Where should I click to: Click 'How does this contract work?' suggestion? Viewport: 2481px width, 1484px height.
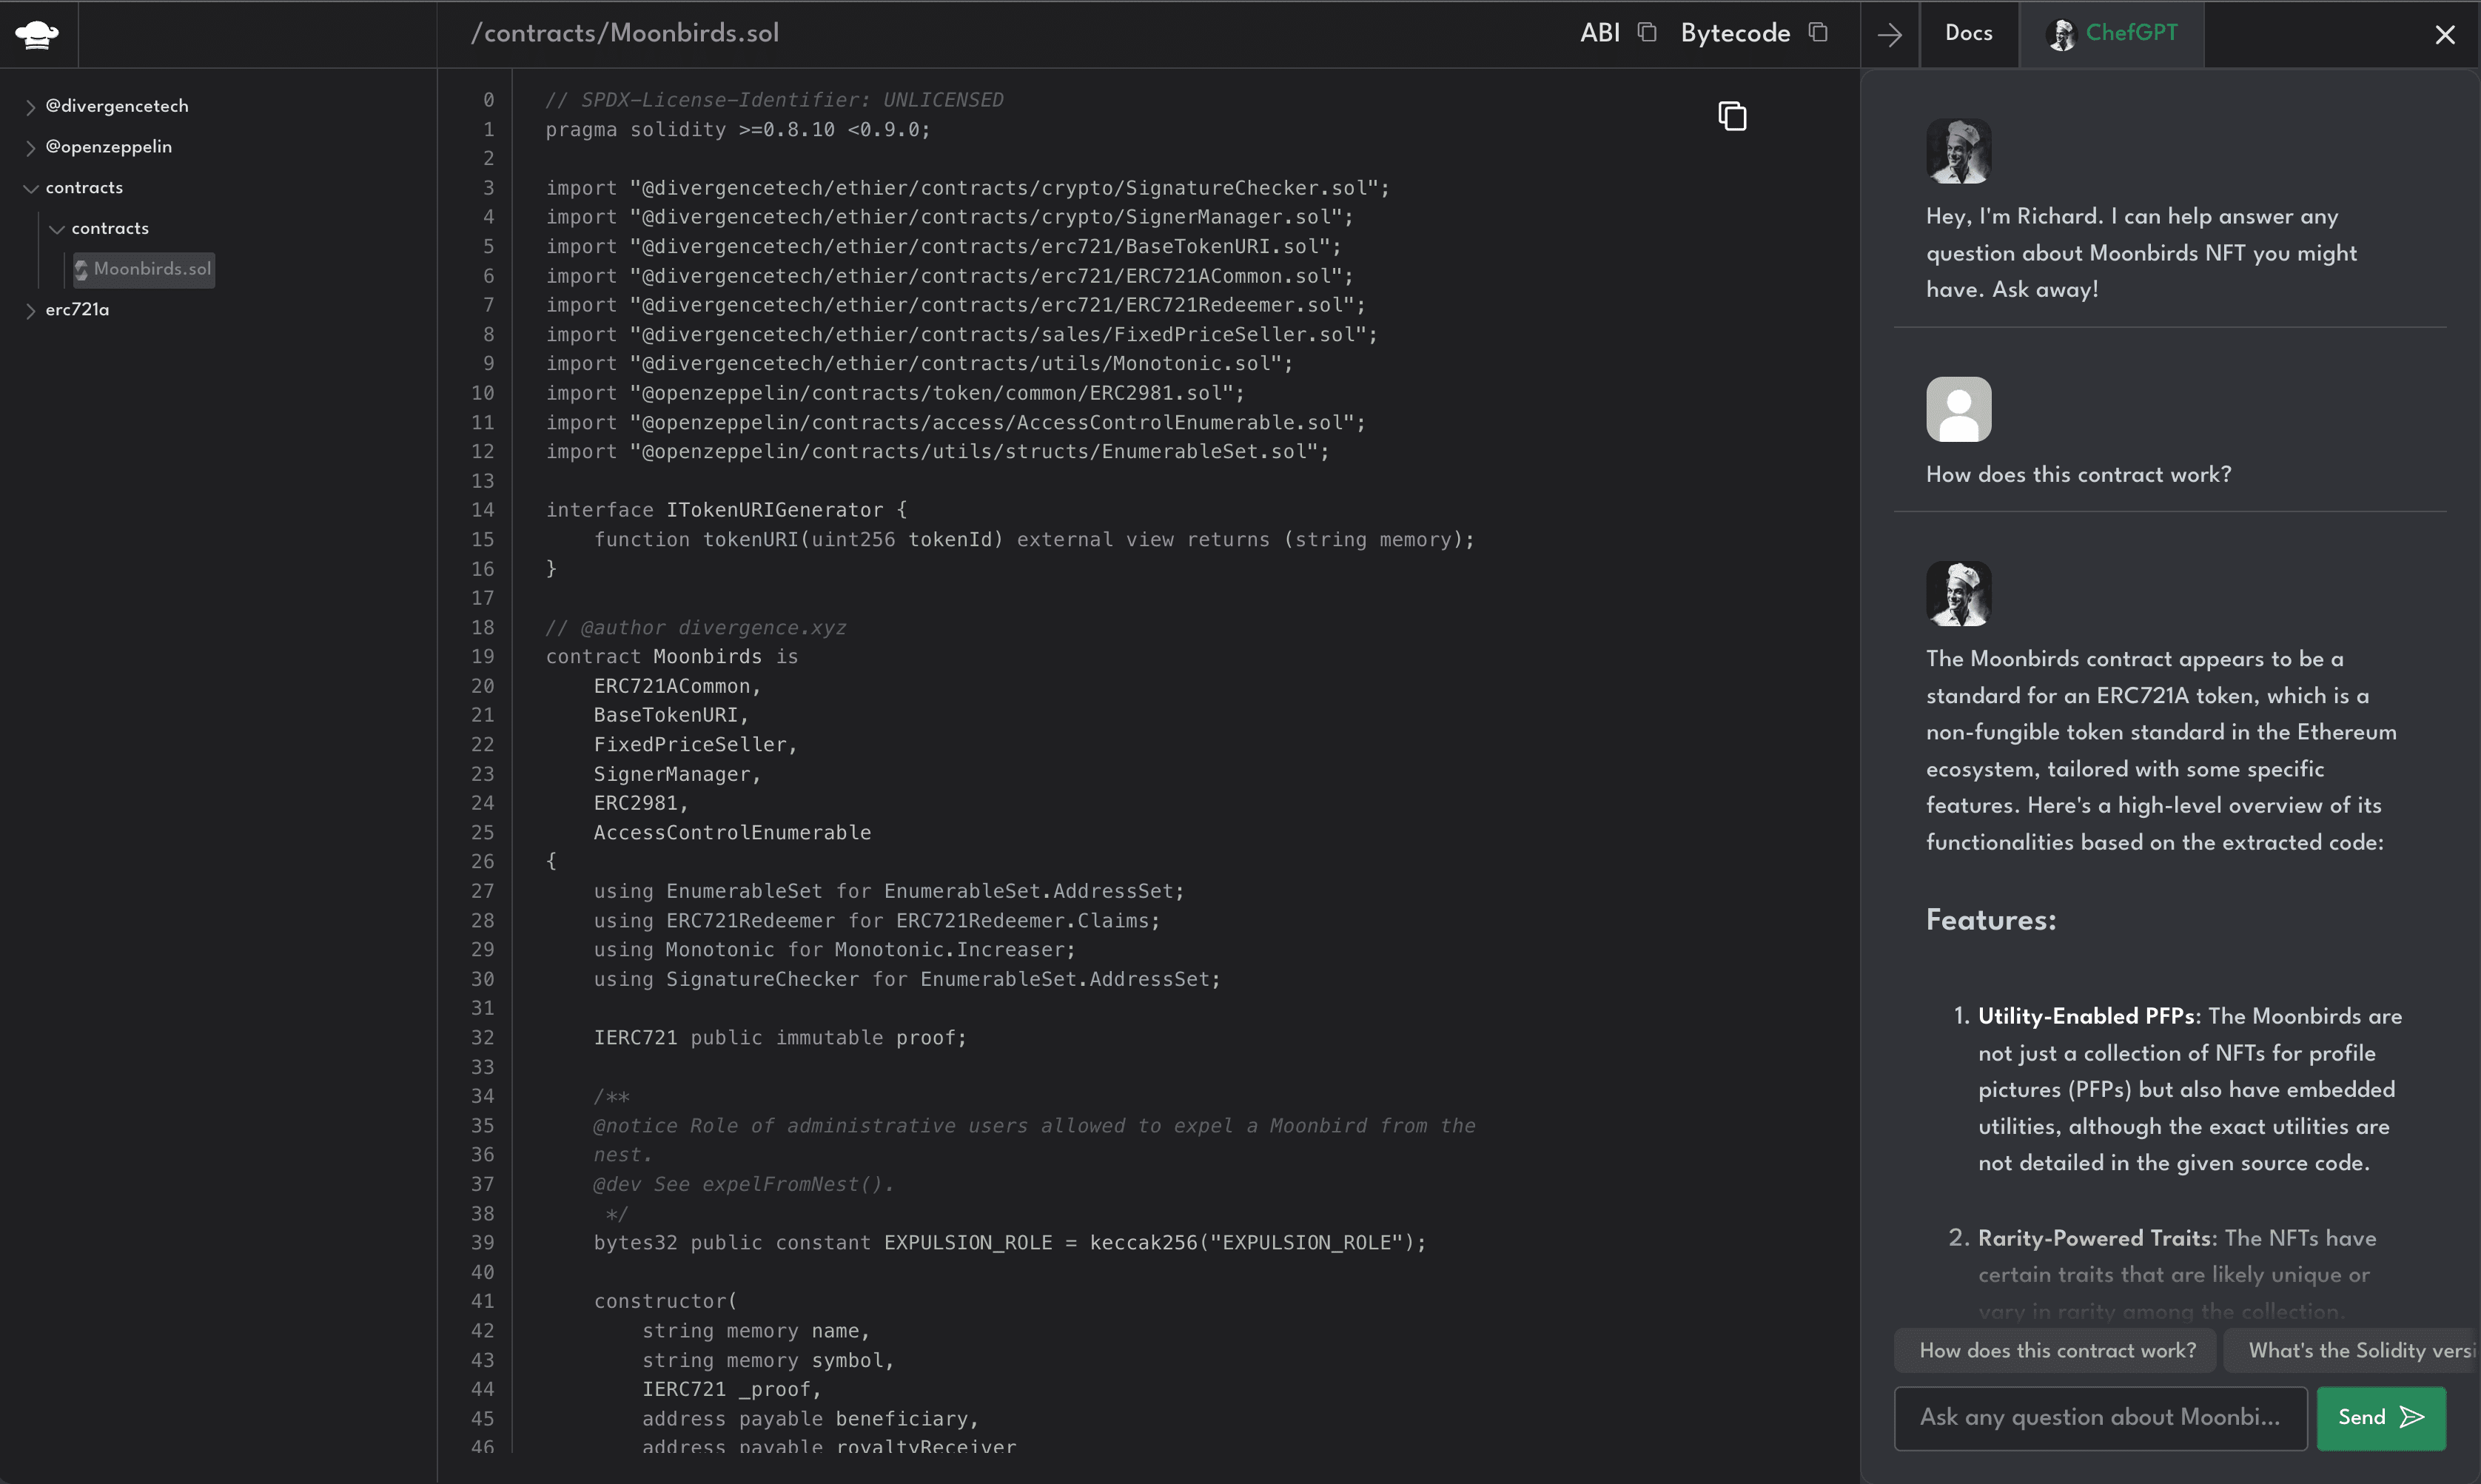[x=2056, y=1350]
